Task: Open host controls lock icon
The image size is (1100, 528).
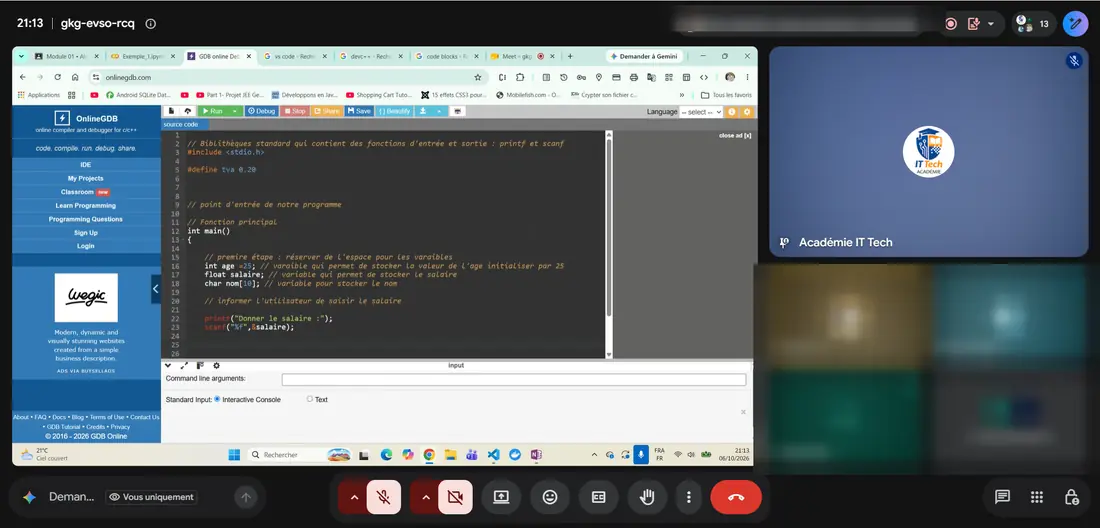Action: pyautogui.click(x=1071, y=496)
